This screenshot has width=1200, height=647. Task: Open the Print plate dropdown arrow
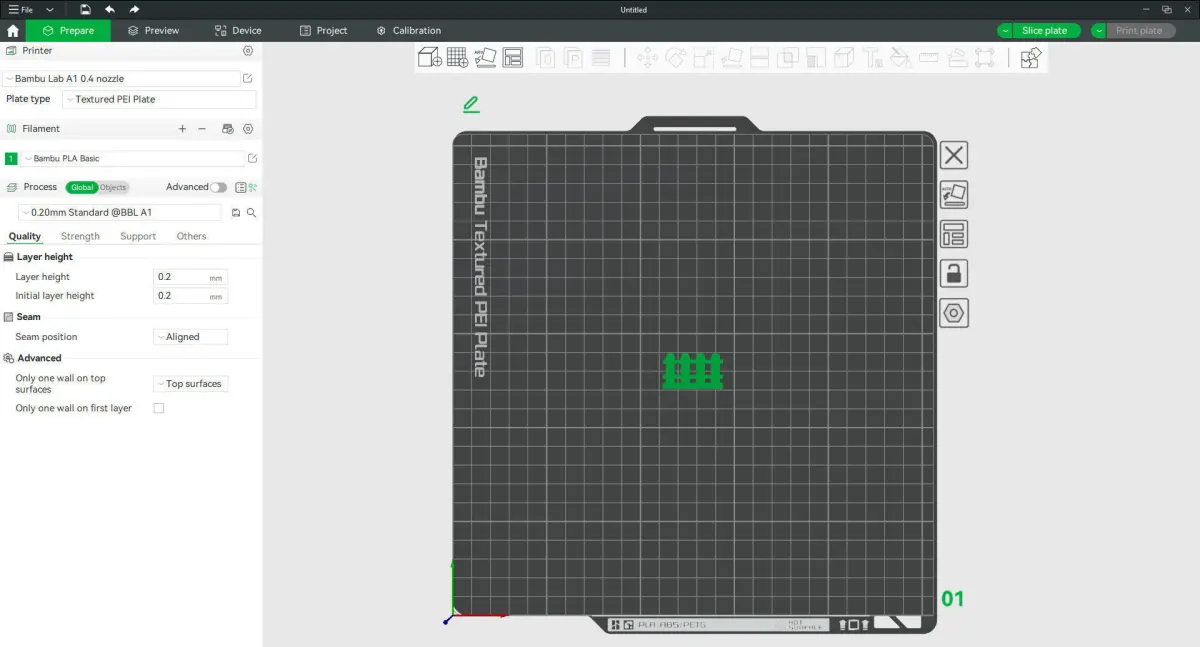click(x=1099, y=31)
